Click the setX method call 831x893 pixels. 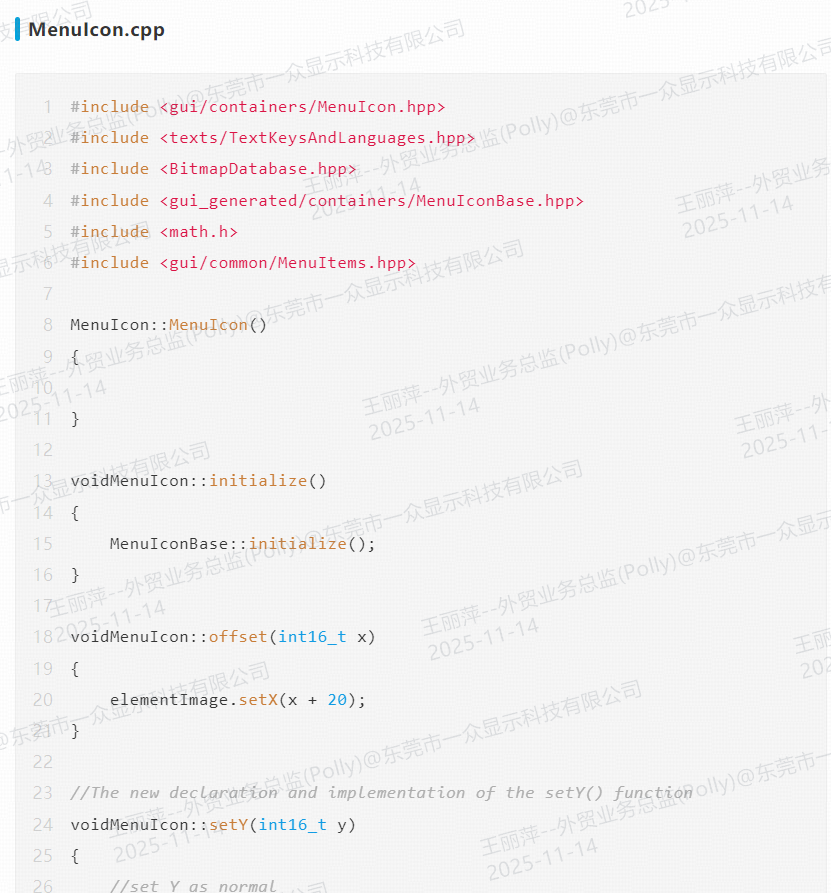[257, 700]
